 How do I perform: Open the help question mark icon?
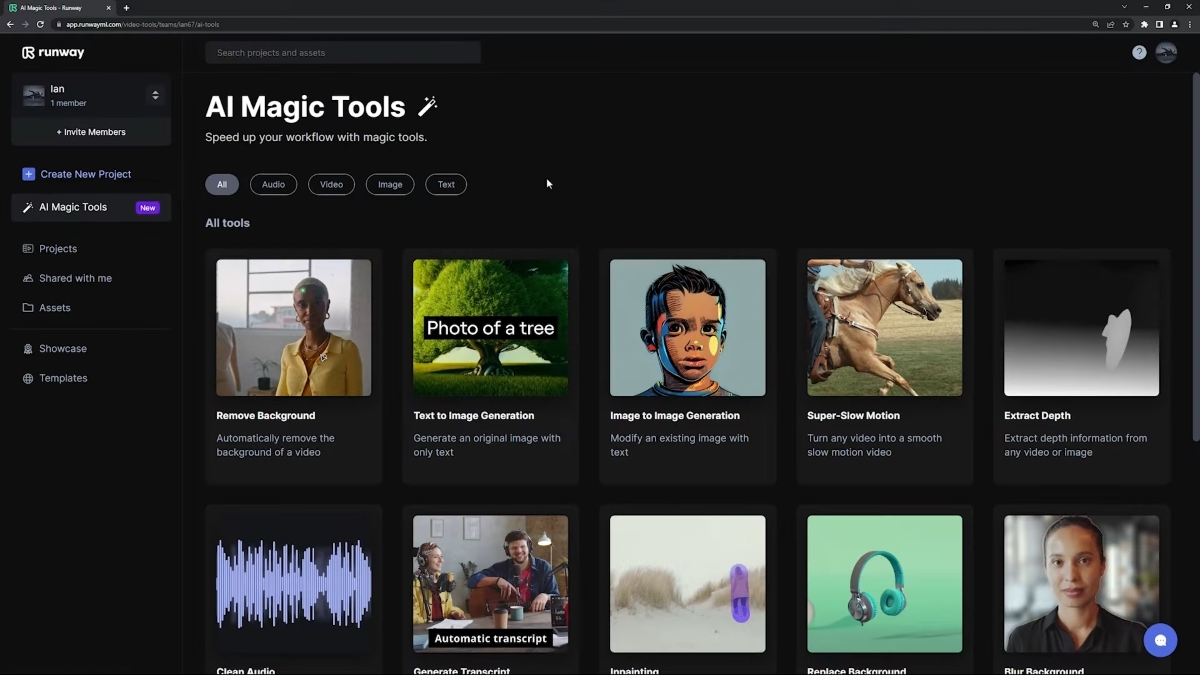coord(1139,52)
